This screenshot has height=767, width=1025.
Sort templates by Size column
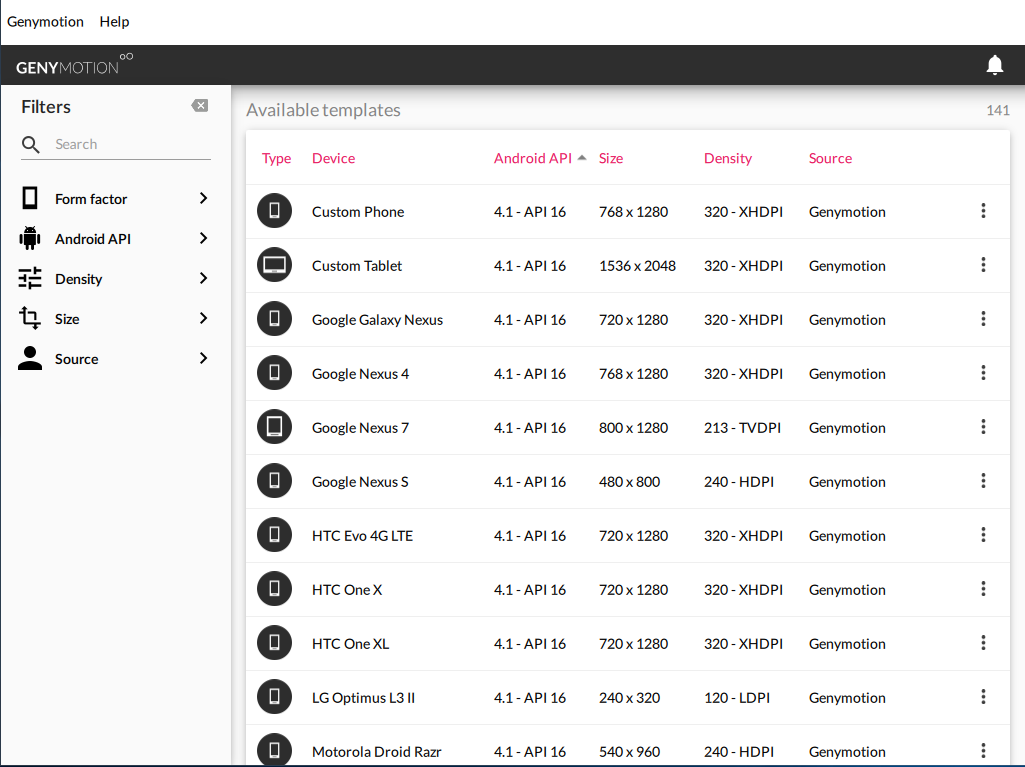point(611,158)
